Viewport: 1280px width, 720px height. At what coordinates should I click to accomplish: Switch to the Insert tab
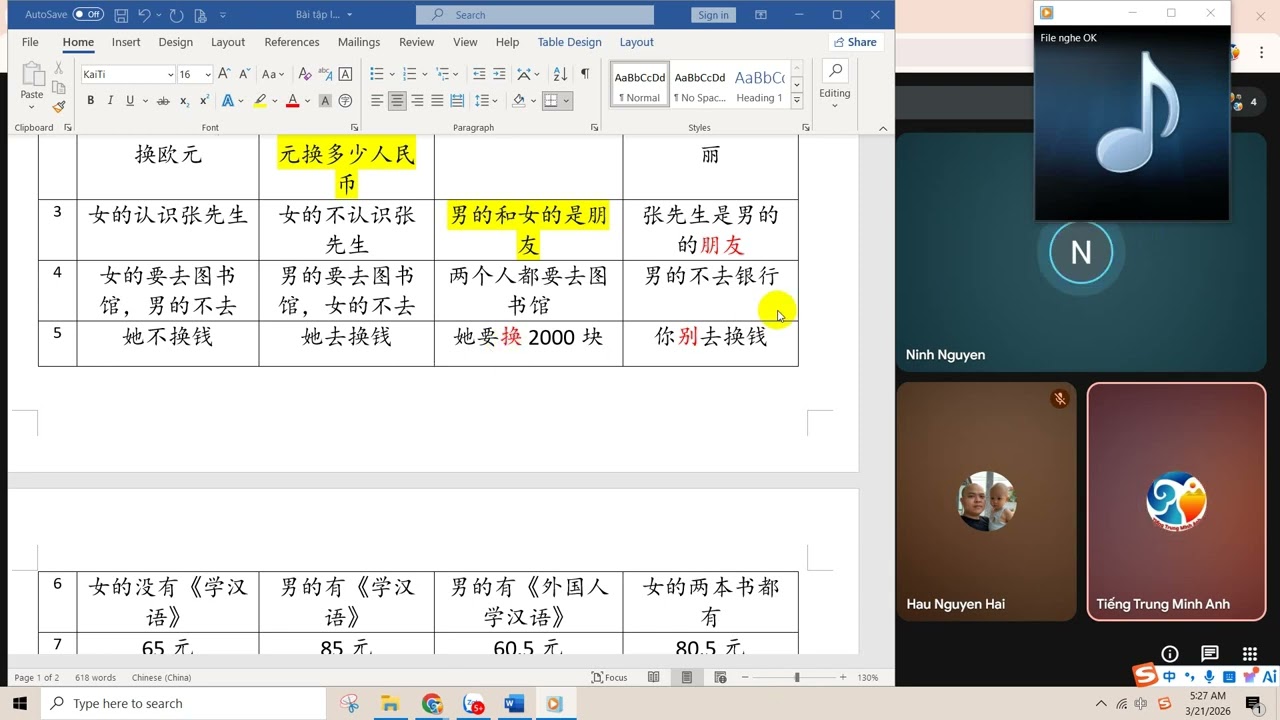tap(126, 42)
